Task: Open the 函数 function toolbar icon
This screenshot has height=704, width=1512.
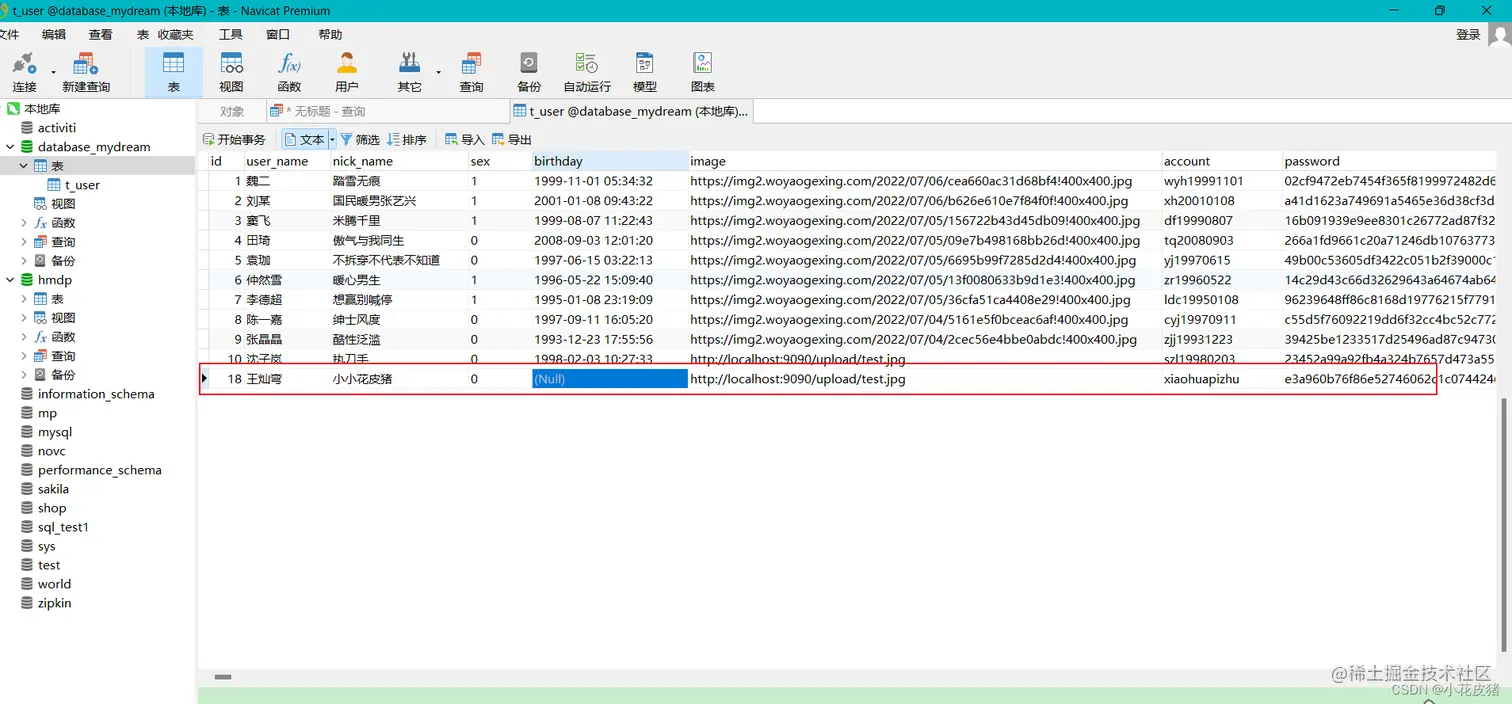Action: click(x=289, y=73)
